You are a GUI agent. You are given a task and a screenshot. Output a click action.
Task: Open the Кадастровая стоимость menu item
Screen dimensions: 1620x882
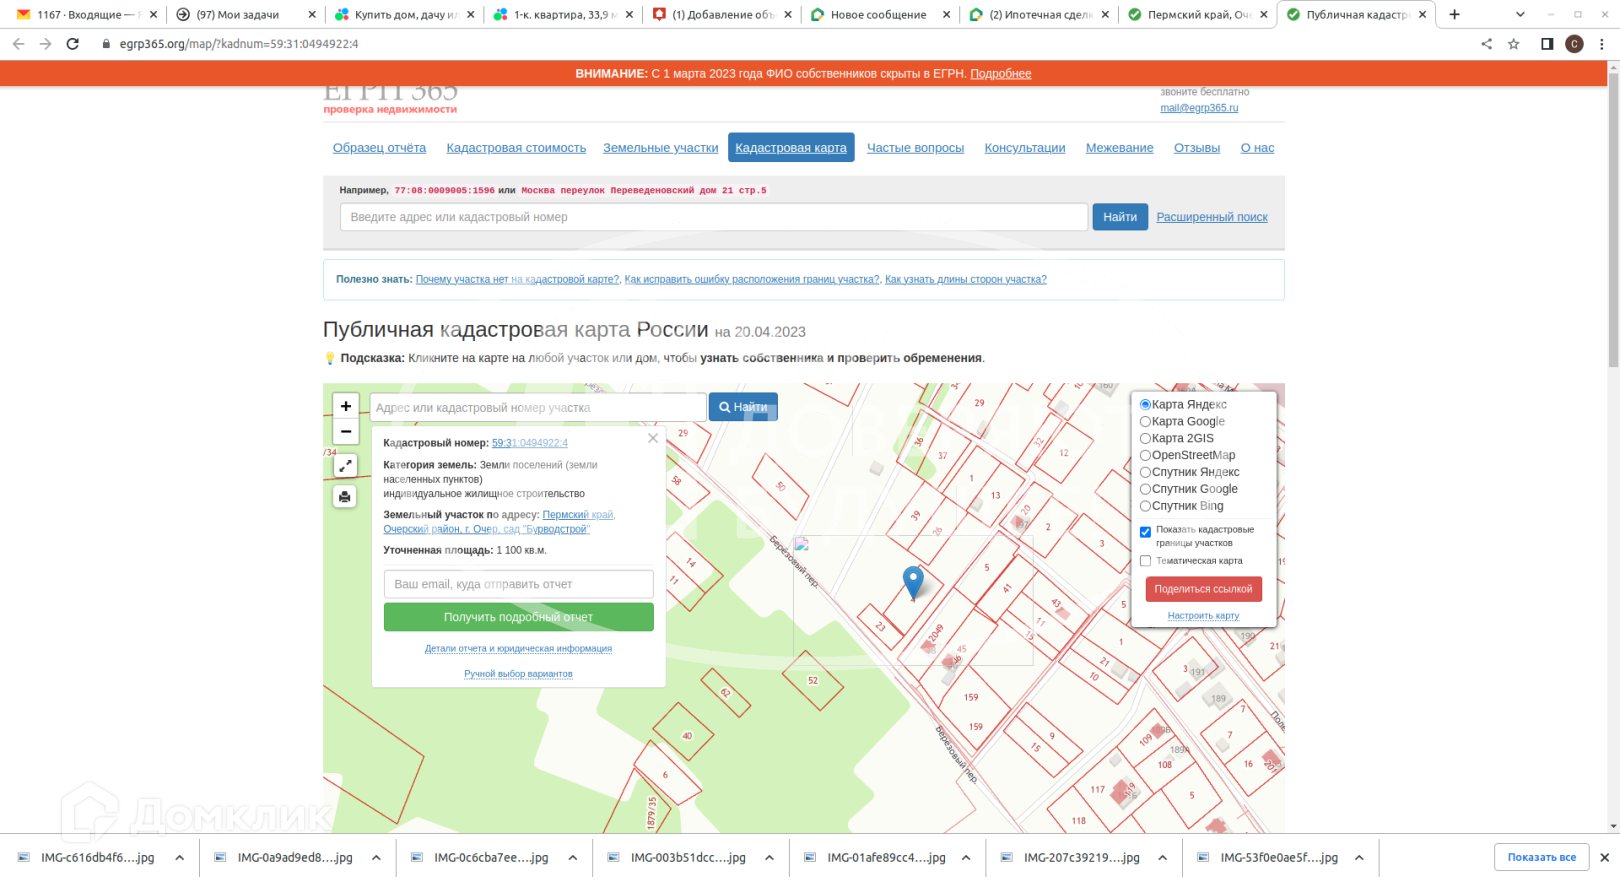click(516, 148)
